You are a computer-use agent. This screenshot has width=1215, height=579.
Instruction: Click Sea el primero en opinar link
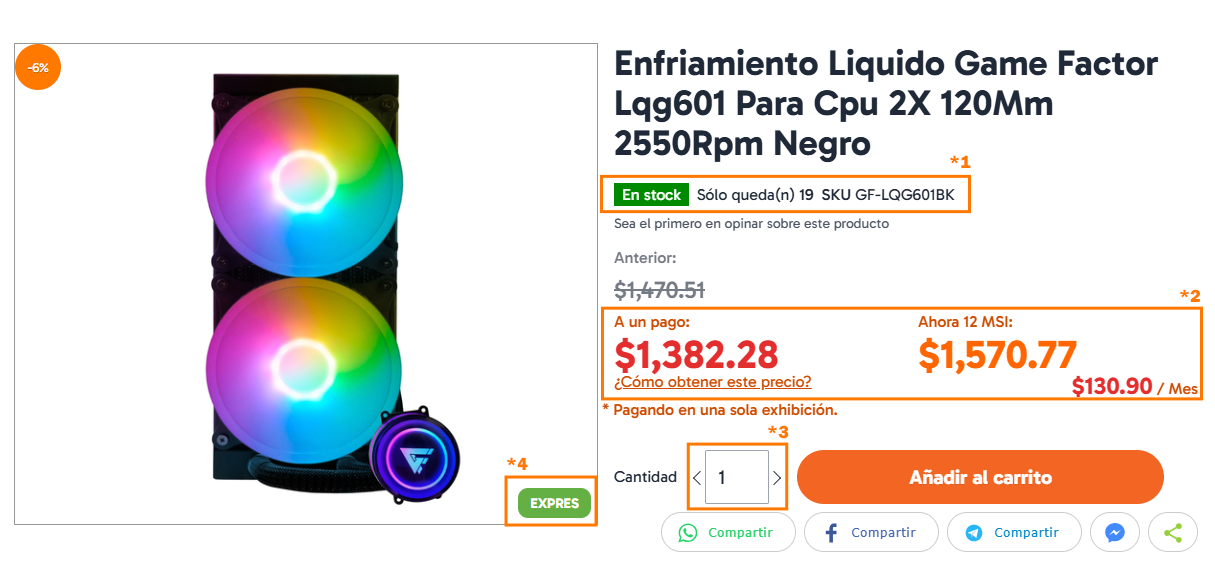[751, 224]
